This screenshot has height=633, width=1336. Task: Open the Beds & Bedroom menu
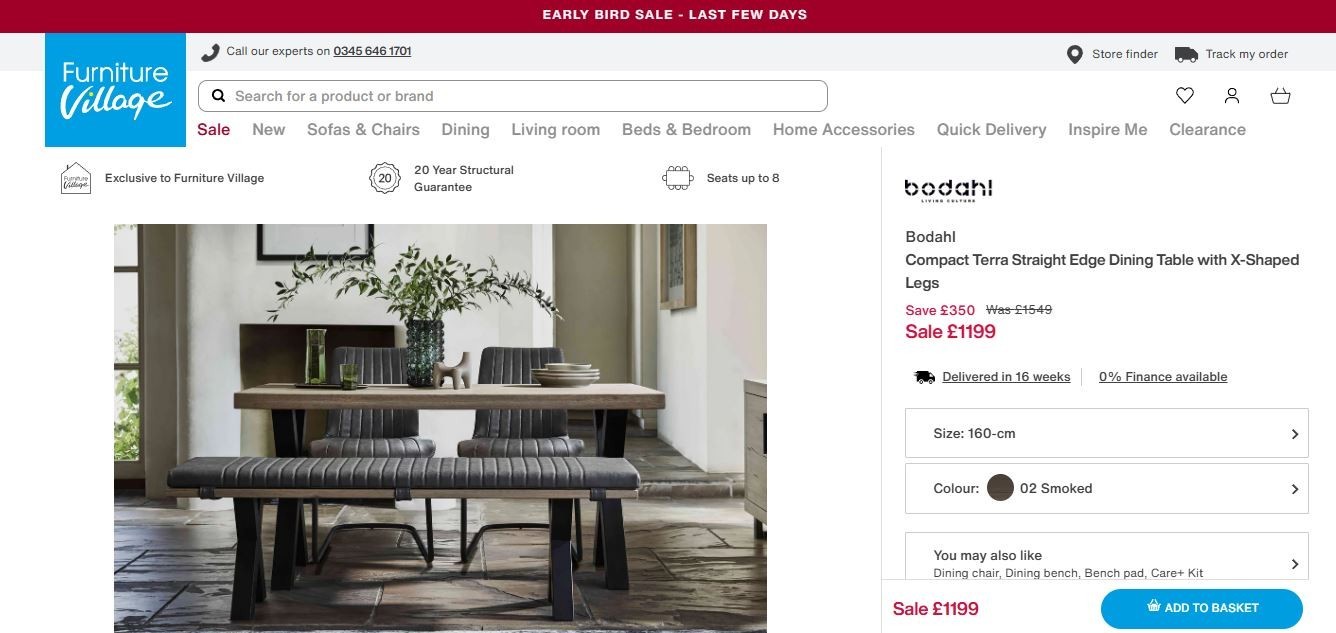pyautogui.click(x=686, y=129)
